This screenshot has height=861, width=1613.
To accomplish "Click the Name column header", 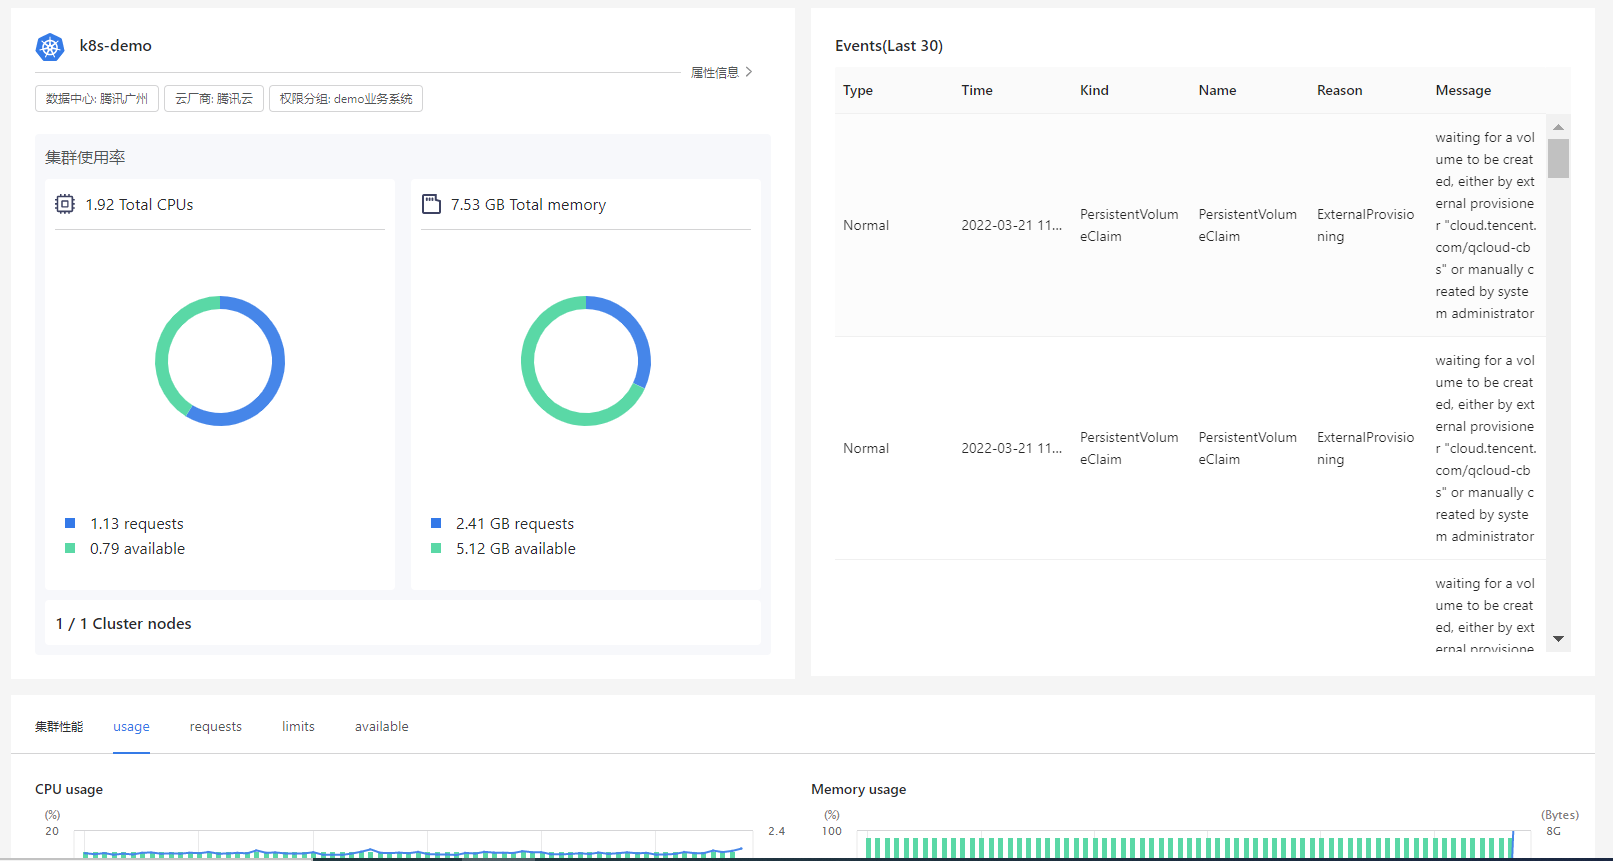I will 1217,90.
